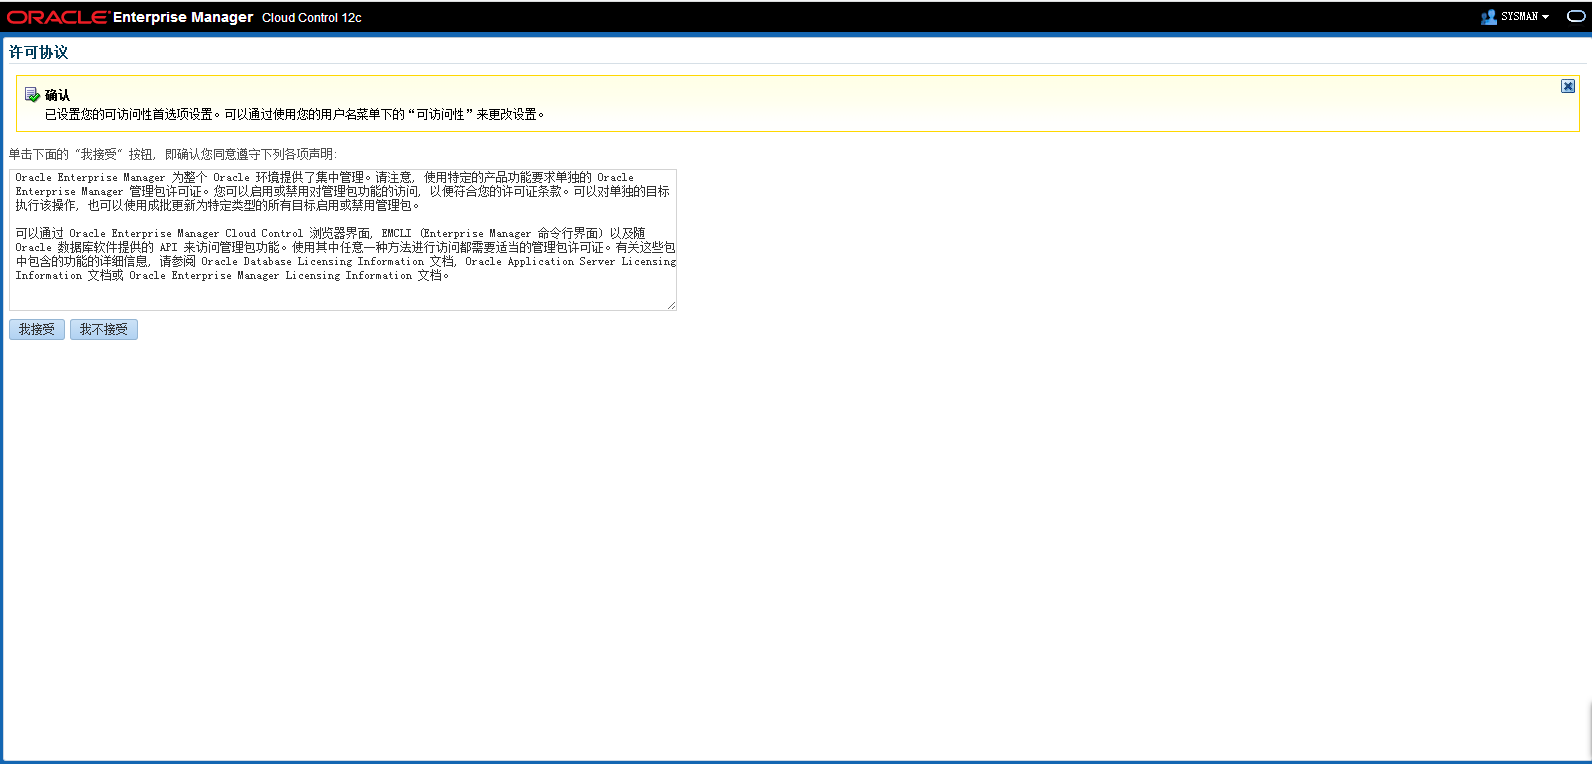The image size is (1592, 764).
Task: Click the 许可协议 page heading
Action: (x=39, y=52)
